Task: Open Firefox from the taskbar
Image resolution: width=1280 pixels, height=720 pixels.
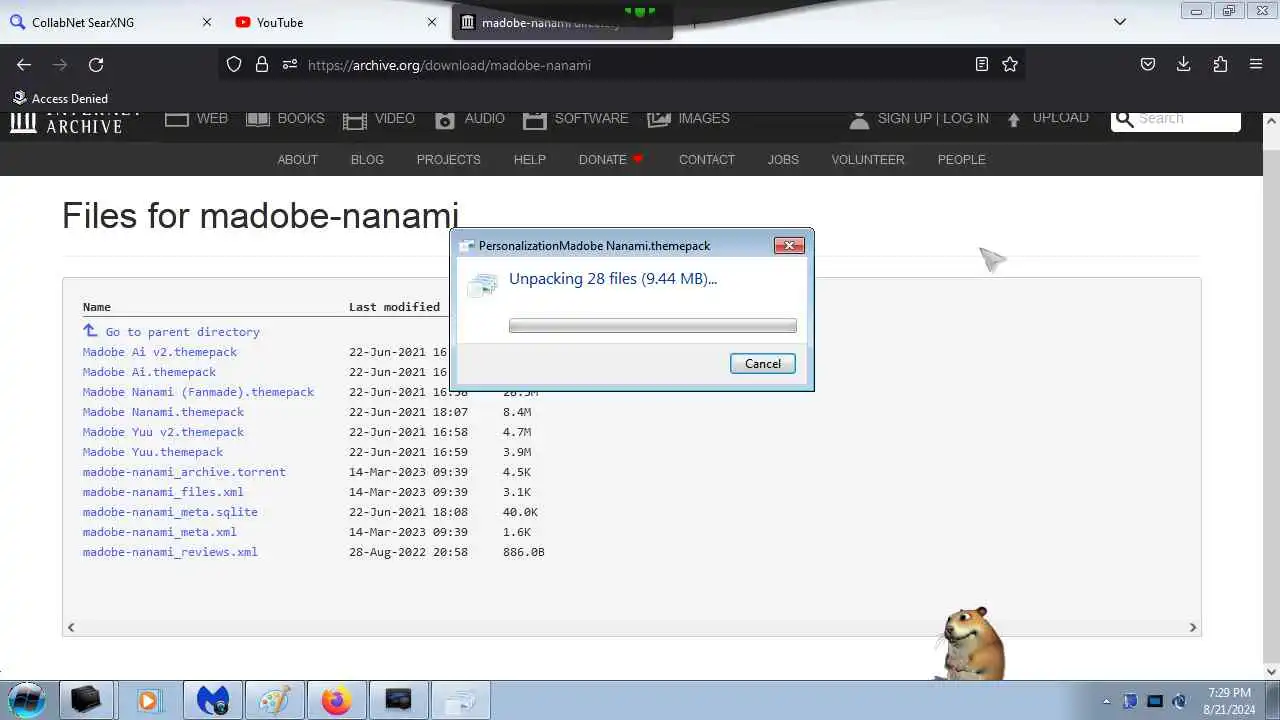Action: [x=336, y=701]
